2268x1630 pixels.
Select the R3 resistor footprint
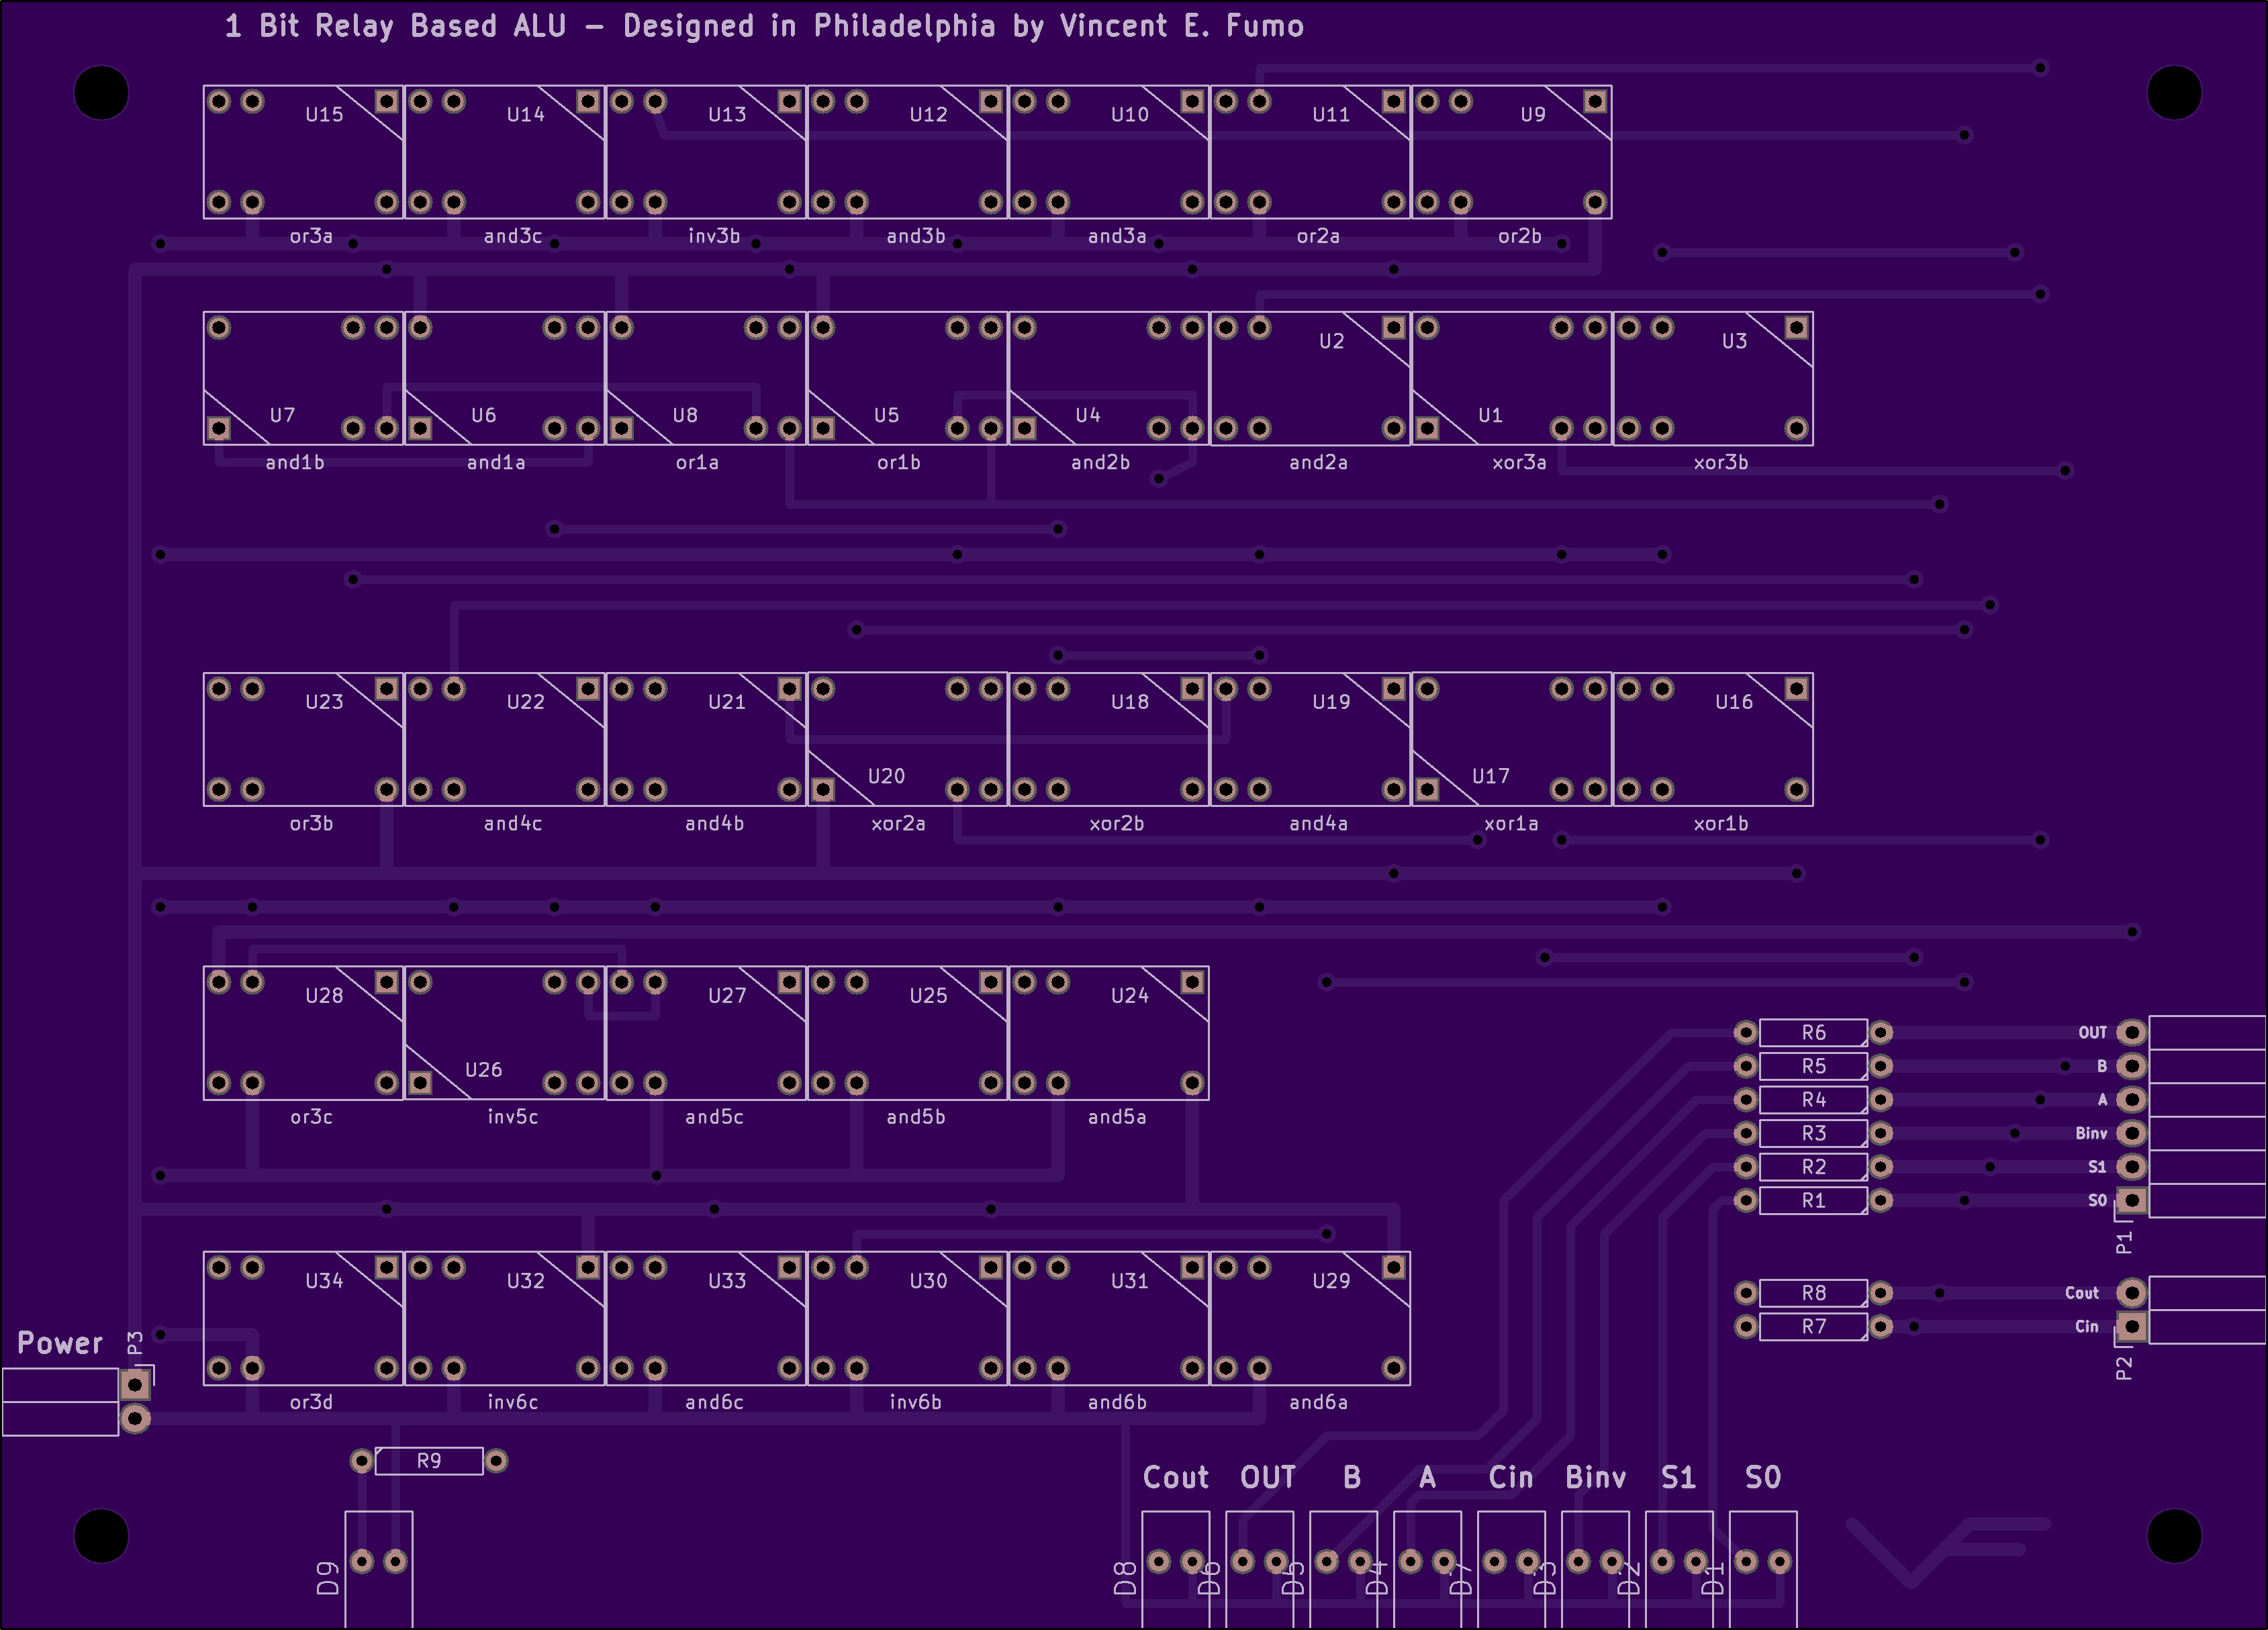pyautogui.click(x=1813, y=1134)
